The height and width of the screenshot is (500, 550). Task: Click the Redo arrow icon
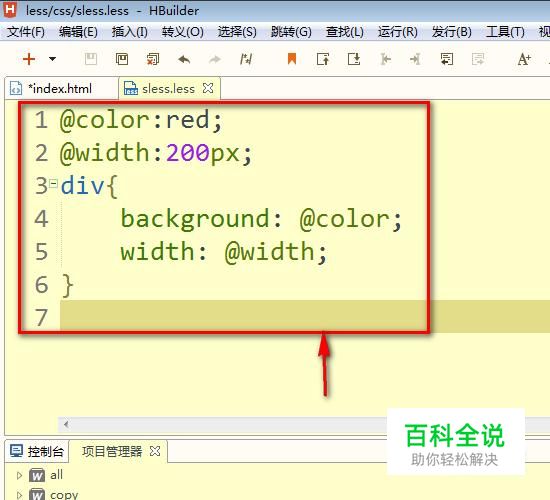coord(215,59)
